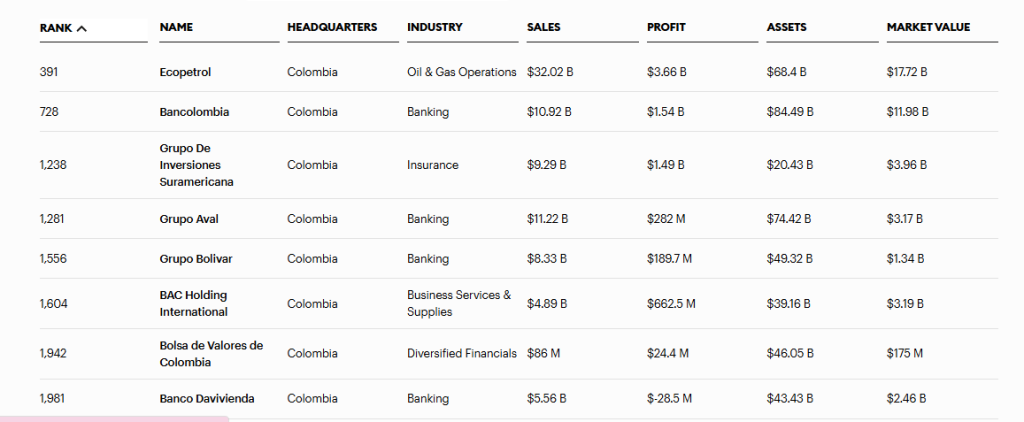Viewport: 1024px width, 422px height.
Task: Sort by ASSETS column header
Action: pyautogui.click(x=787, y=27)
